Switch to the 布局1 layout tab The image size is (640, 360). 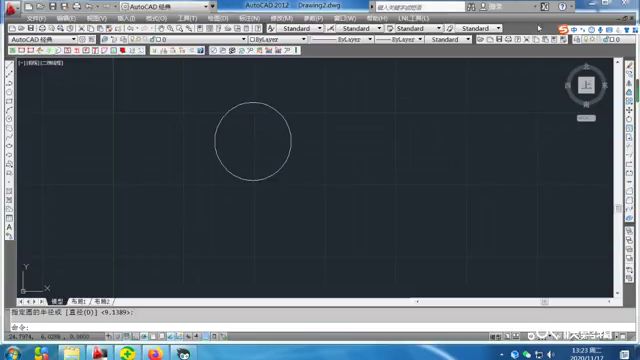[78, 301]
